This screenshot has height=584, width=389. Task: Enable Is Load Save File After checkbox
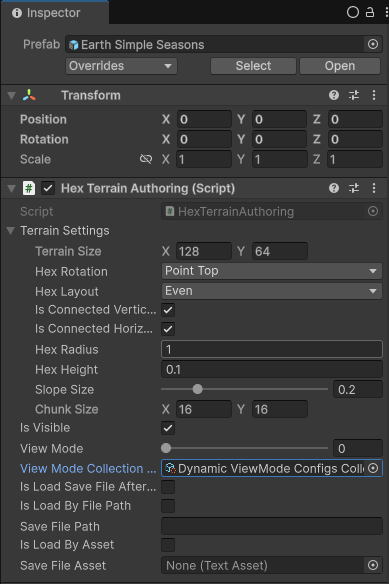(x=168, y=487)
